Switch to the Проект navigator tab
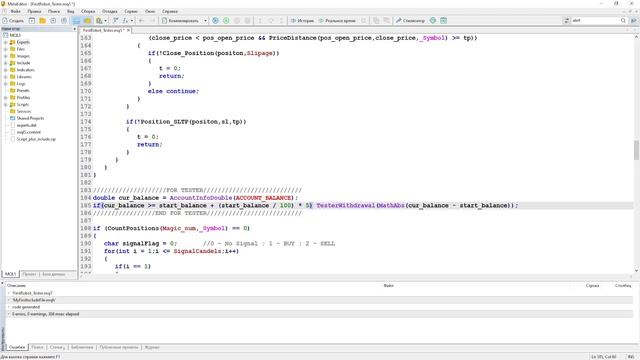Viewport: 640px width, 360px height. 29,274
